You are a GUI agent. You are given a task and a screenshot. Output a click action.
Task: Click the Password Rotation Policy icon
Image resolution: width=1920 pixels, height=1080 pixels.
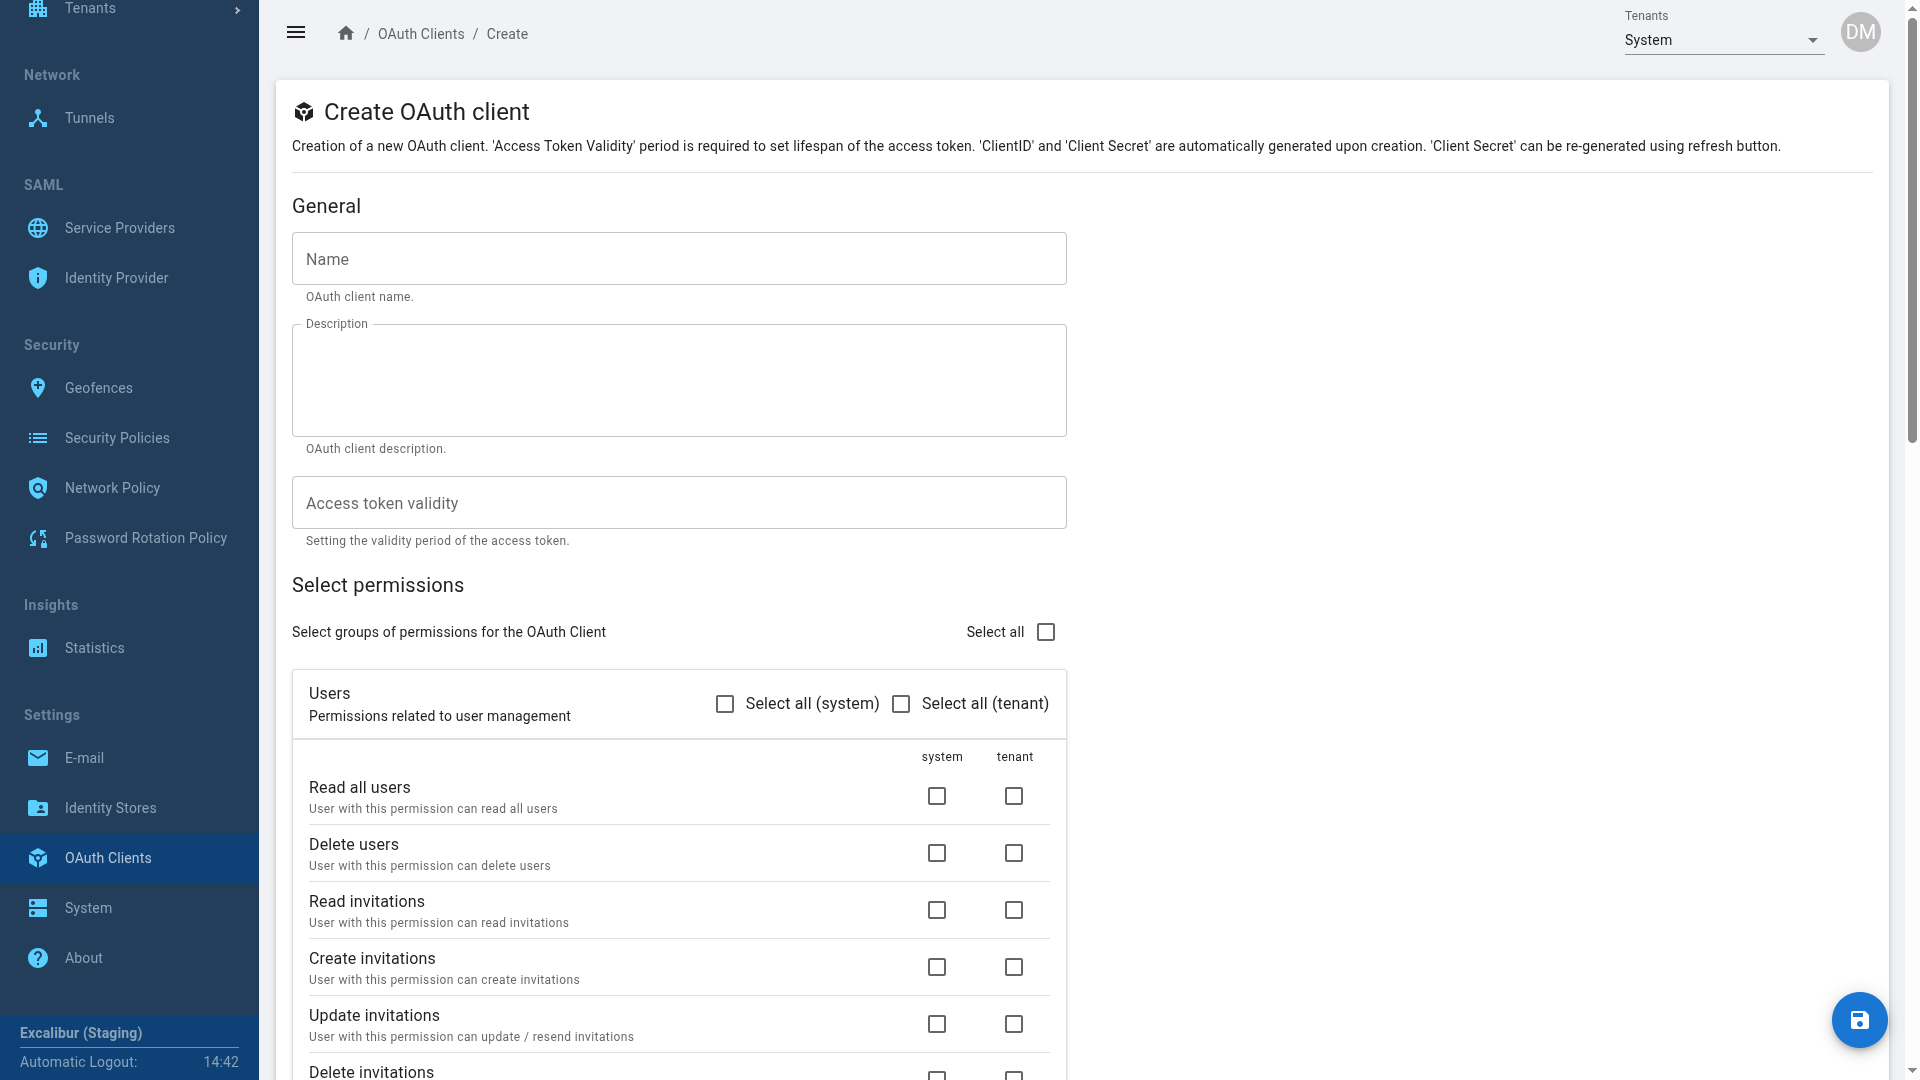click(x=38, y=538)
